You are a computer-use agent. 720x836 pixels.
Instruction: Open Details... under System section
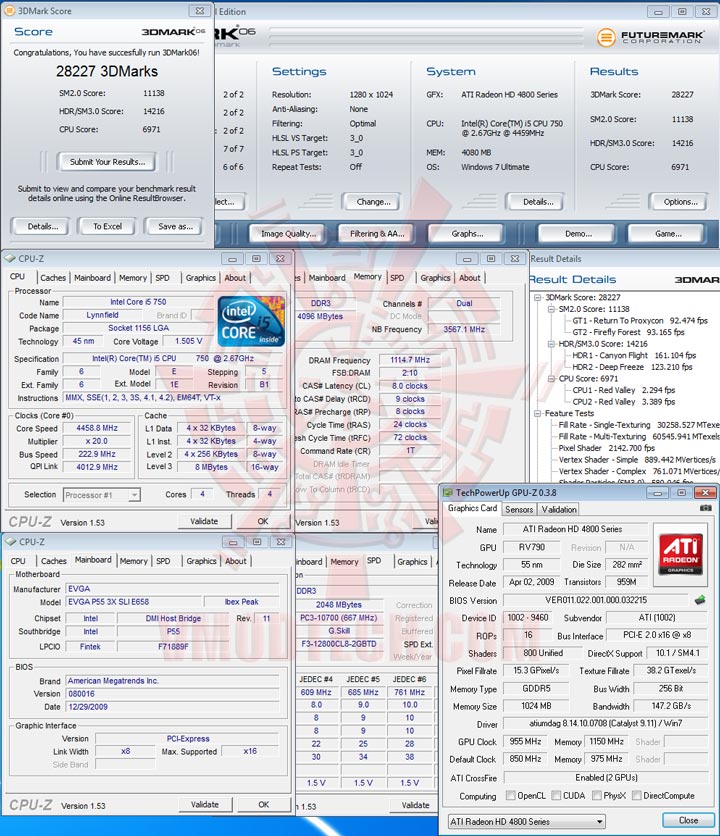(x=538, y=202)
